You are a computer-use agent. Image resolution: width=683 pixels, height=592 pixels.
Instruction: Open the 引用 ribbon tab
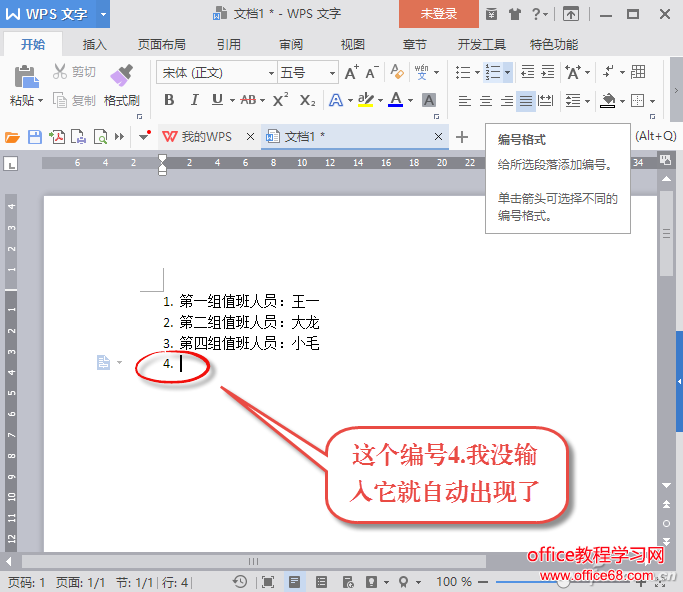(x=229, y=44)
